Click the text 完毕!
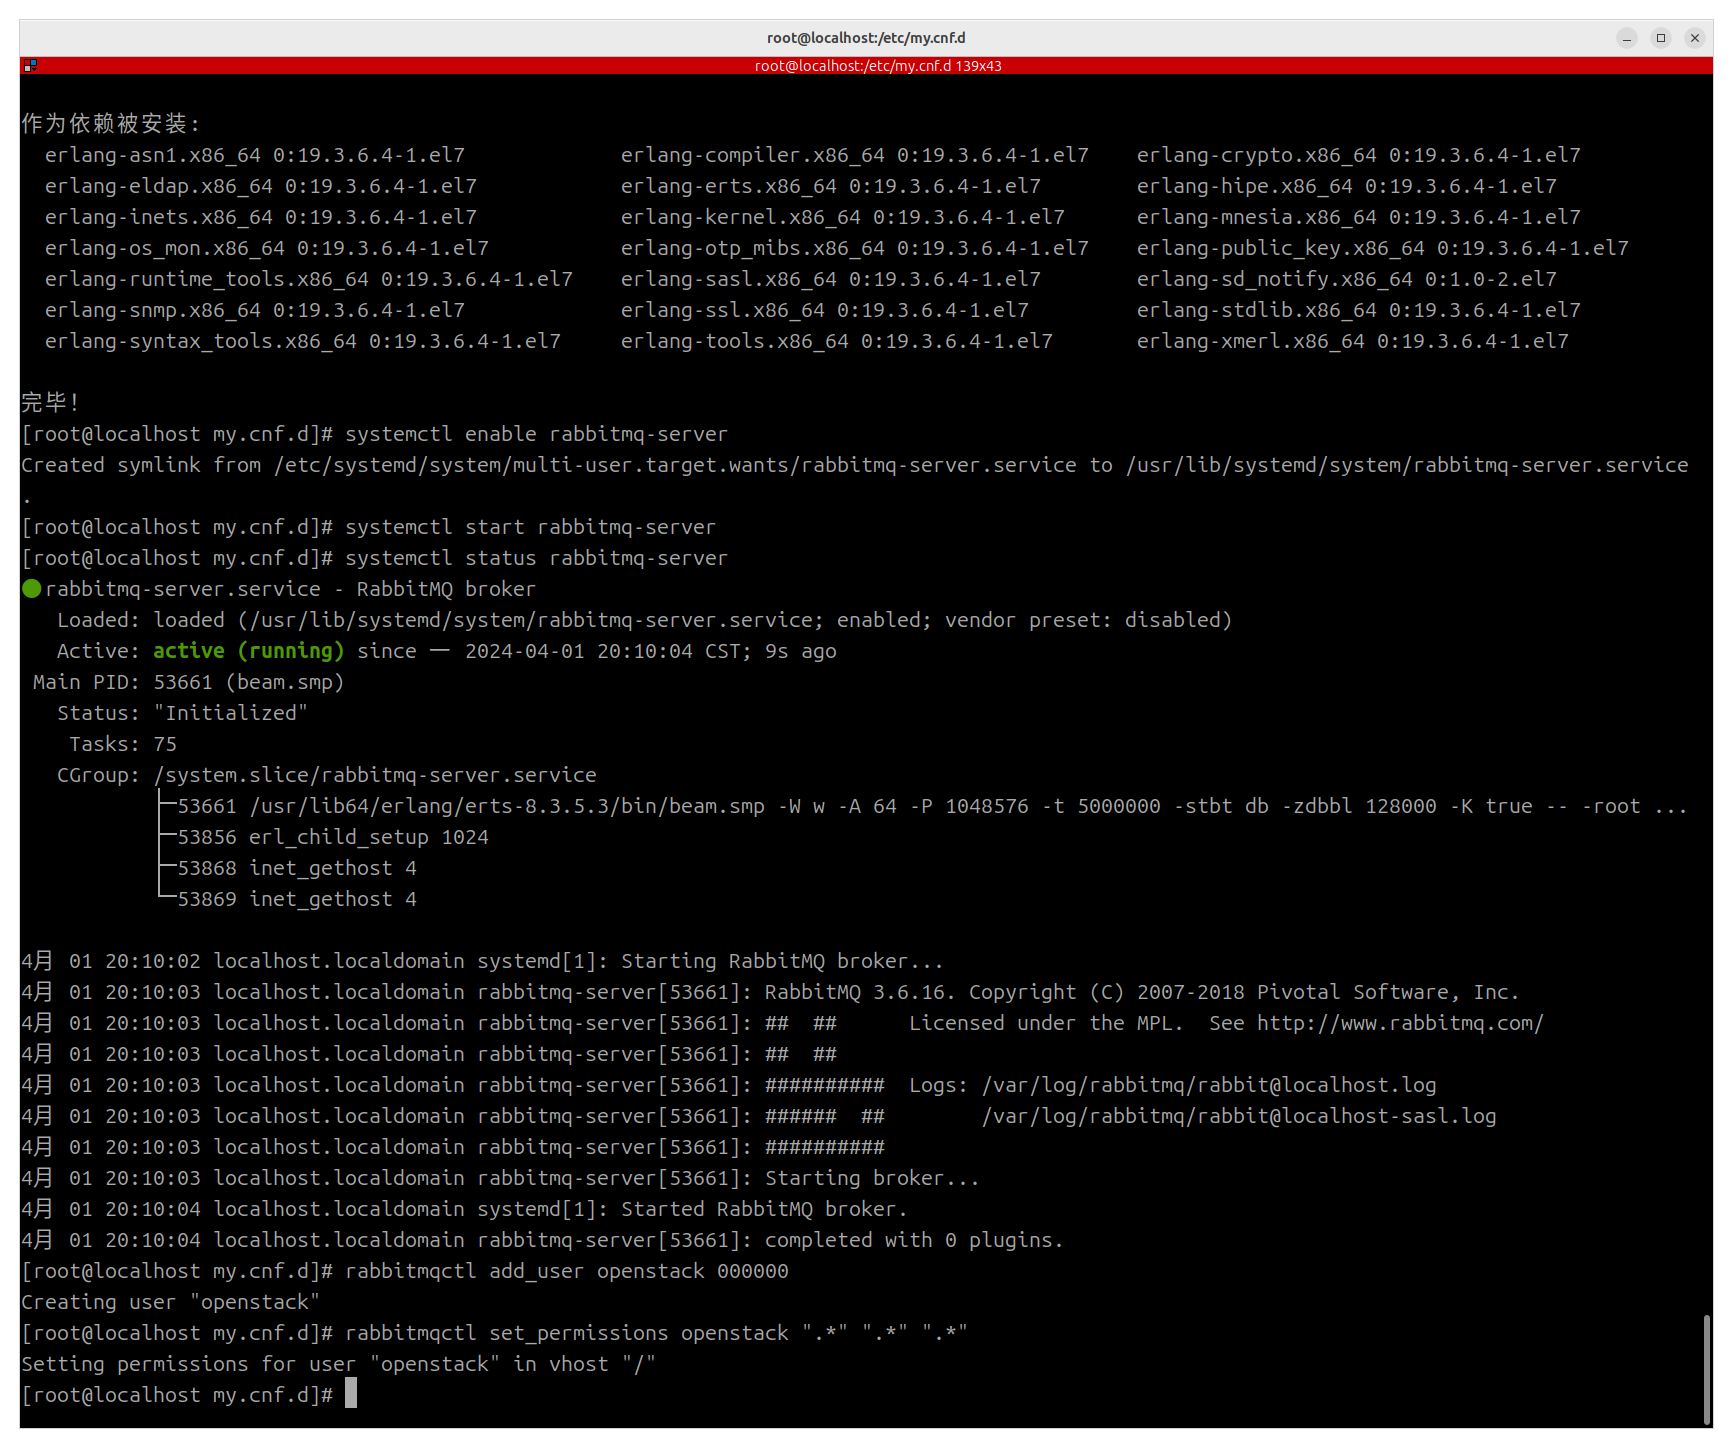This screenshot has width=1733, height=1448. 50,403
